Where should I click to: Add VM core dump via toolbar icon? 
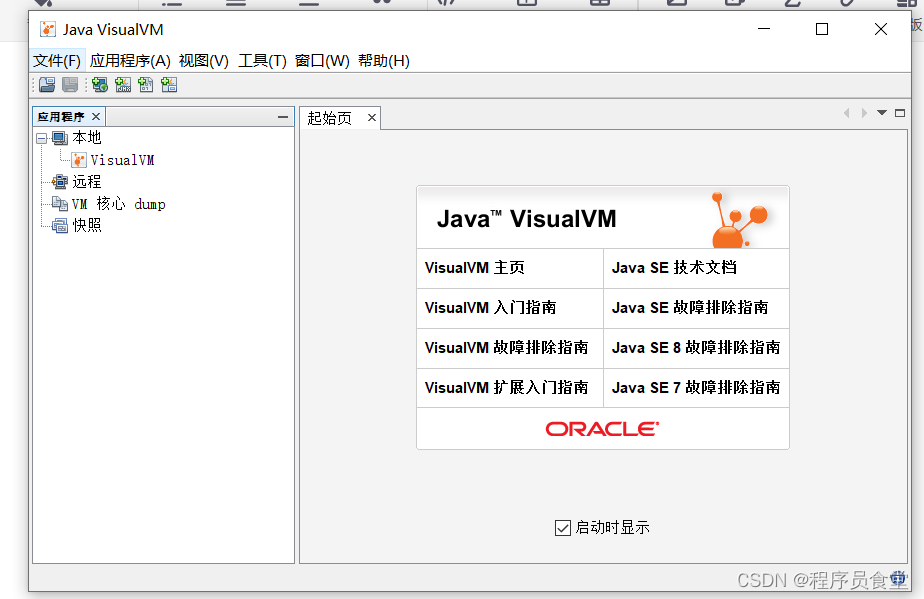click(x=146, y=85)
